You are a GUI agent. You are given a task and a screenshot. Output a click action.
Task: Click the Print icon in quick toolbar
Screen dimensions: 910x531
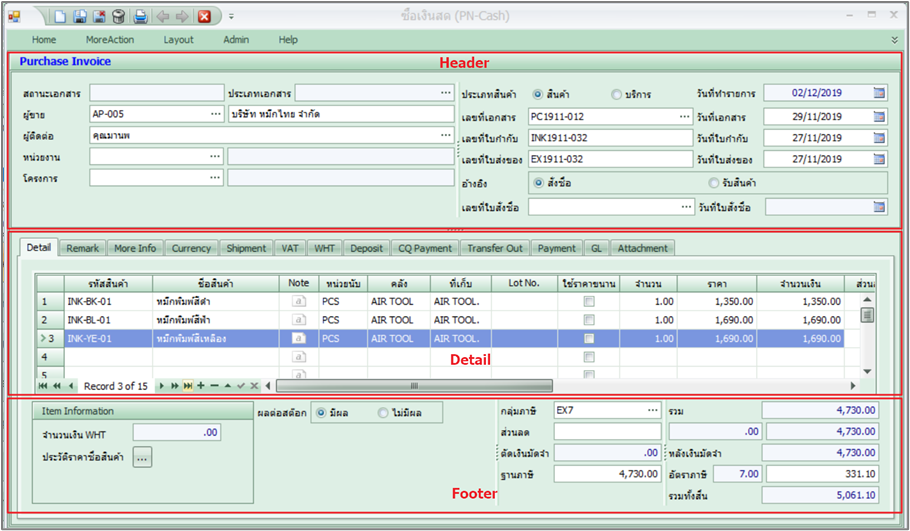click(x=141, y=16)
